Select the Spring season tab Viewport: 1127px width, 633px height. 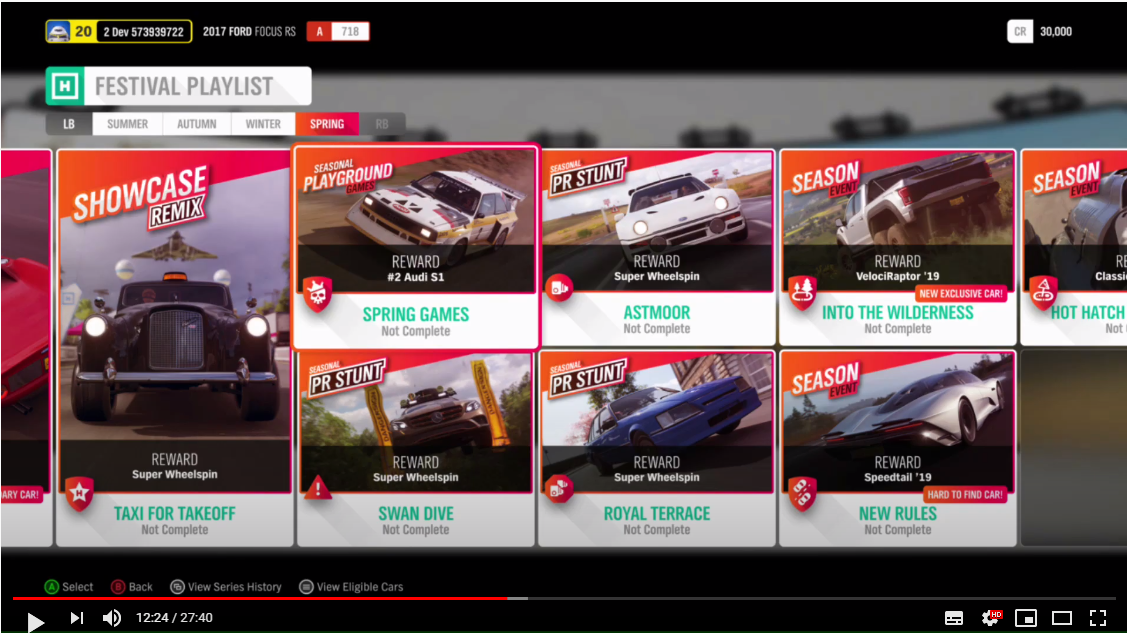(x=327, y=124)
